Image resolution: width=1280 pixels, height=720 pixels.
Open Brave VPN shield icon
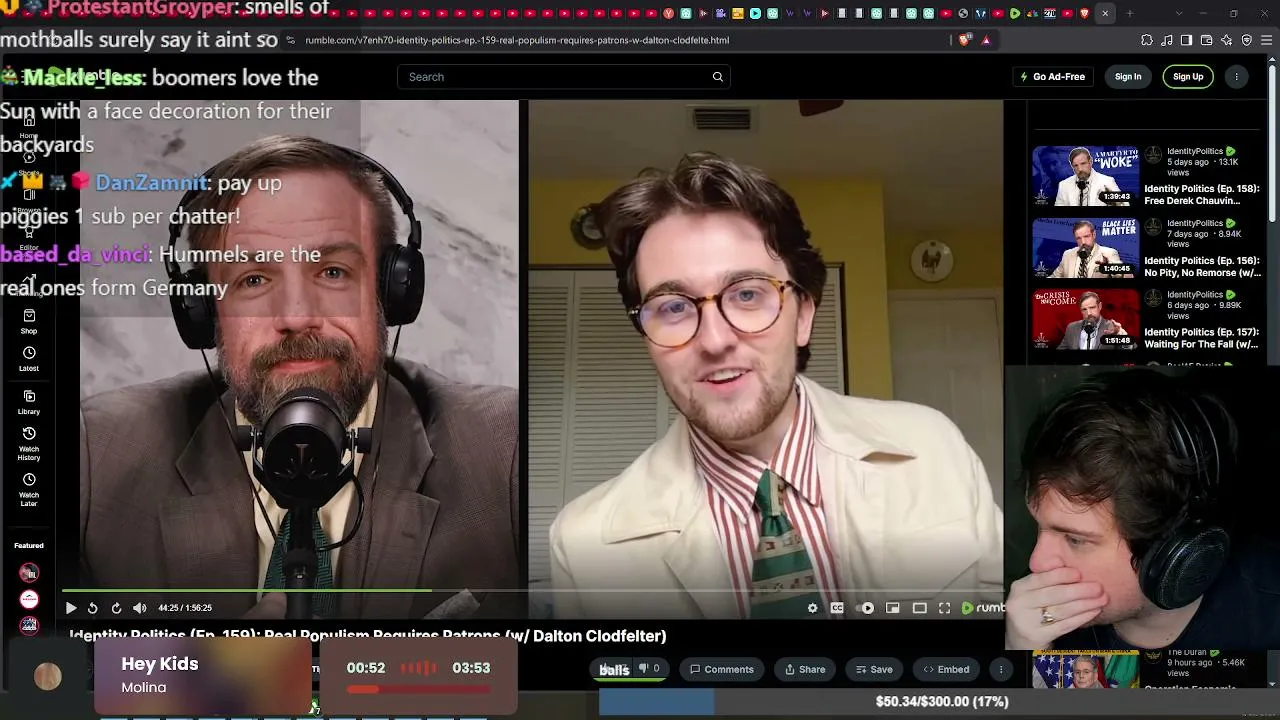click(x=1247, y=40)
